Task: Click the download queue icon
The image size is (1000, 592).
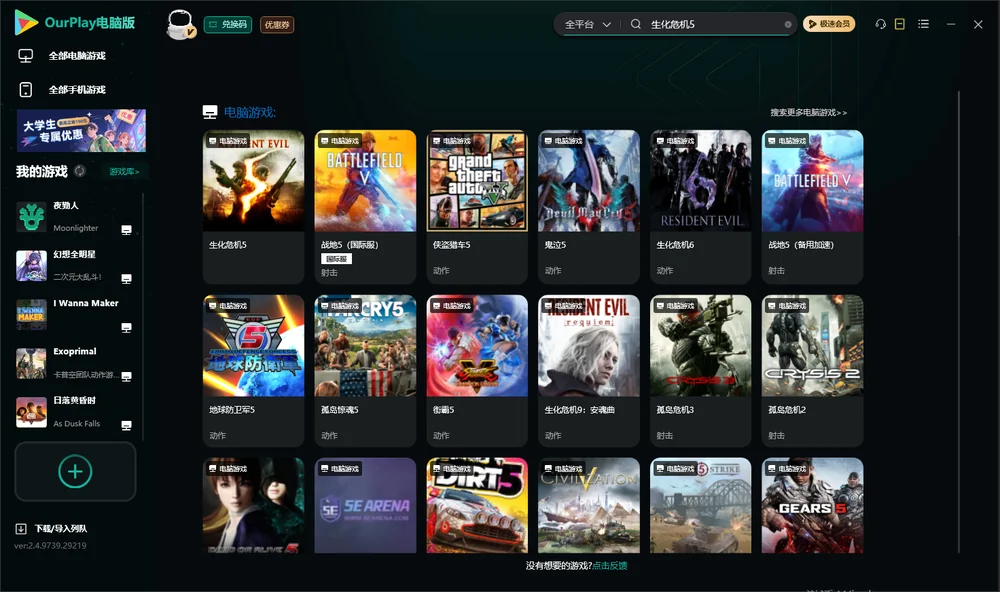Action: 21,528
